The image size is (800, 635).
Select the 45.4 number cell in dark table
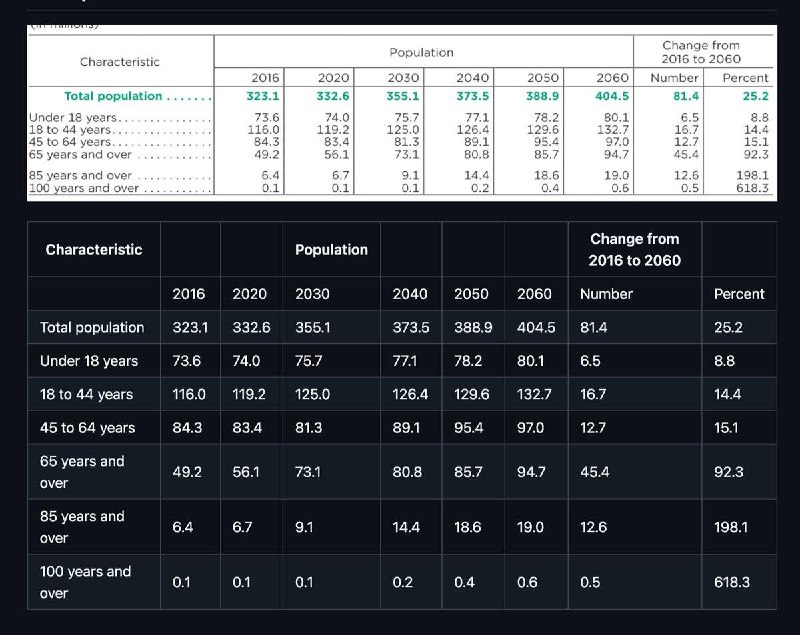tap(595, 472)
